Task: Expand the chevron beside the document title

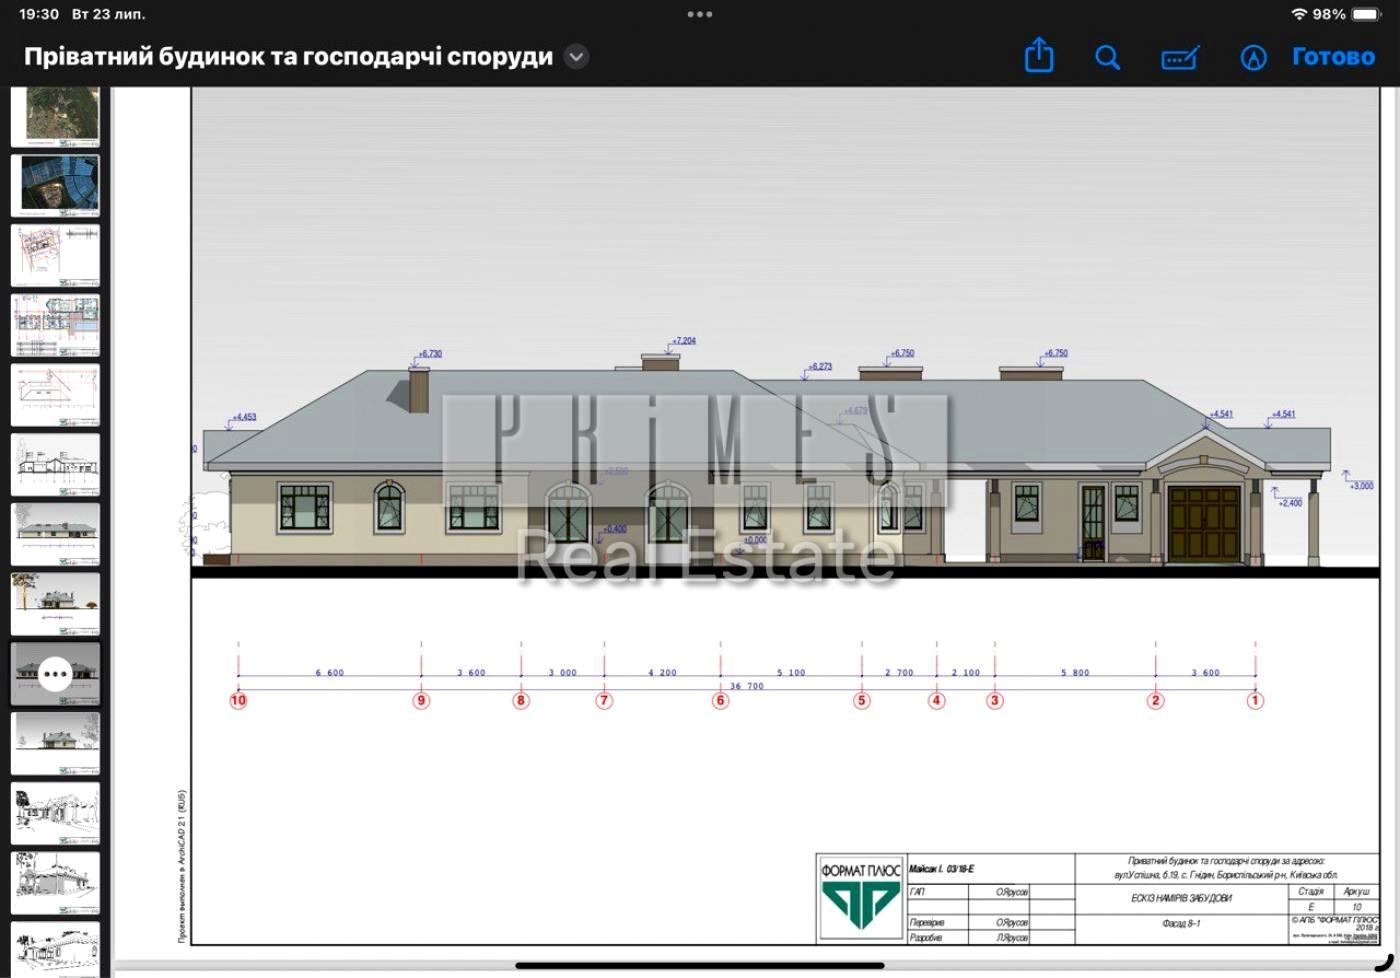Action: pyautogui.click(x=576, y=56)
